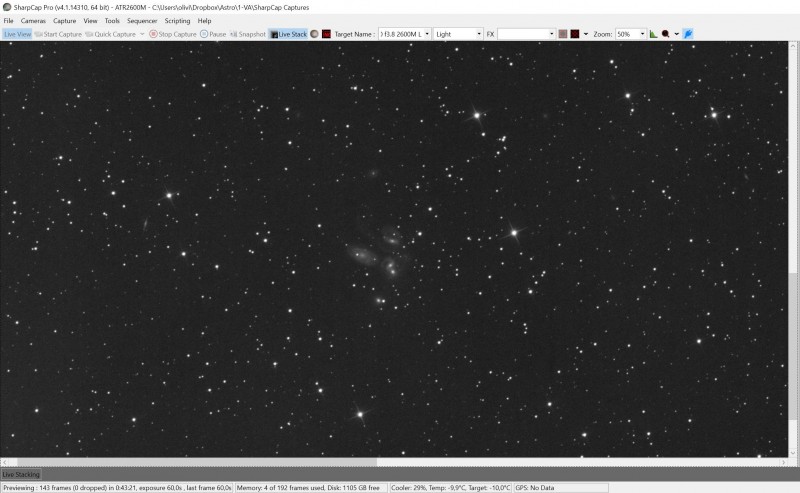Image resolution: width=800 pixels, height=493 pixels.
Task: Expand the arrow next to the magnifier icon
Action: [677, 34]
